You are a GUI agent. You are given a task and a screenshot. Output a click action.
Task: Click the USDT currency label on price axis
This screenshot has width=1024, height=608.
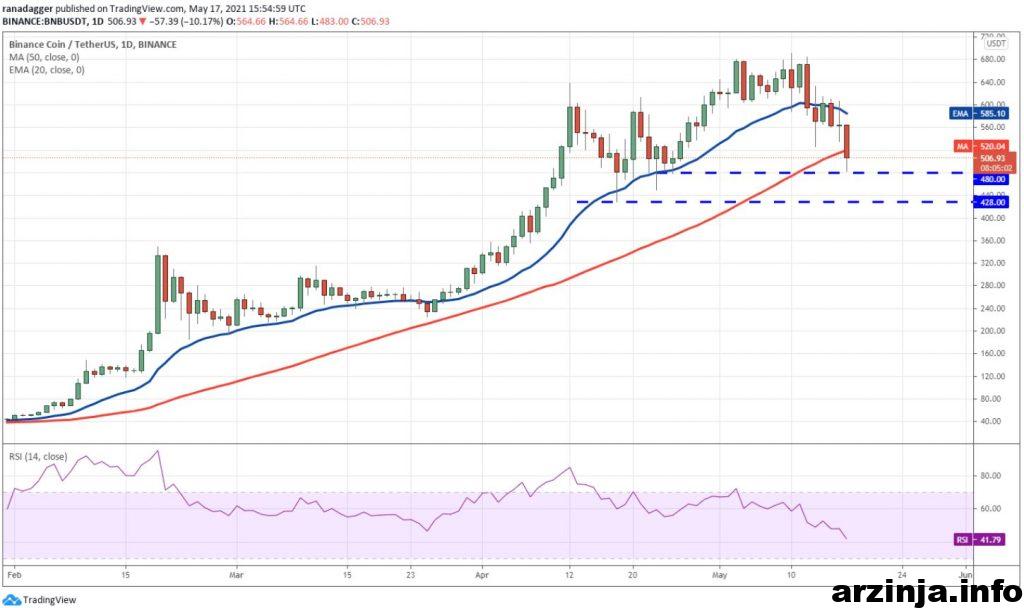point(996,44)
